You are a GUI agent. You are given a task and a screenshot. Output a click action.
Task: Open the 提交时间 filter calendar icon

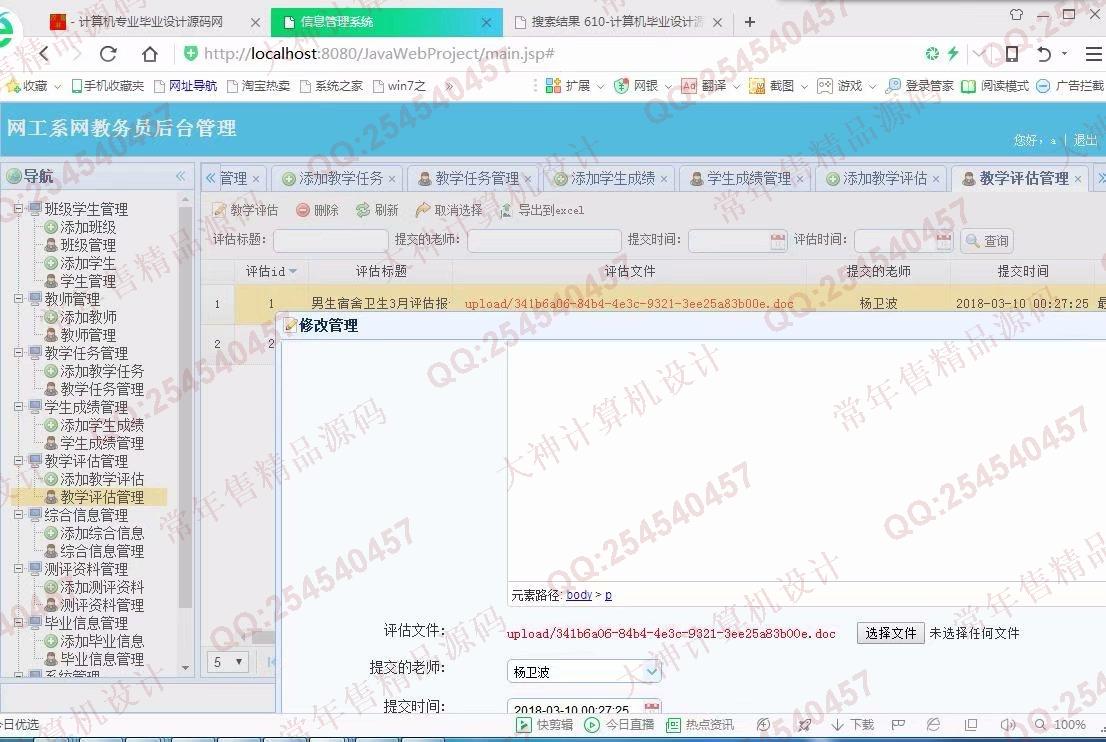click(x=778, y=241)
